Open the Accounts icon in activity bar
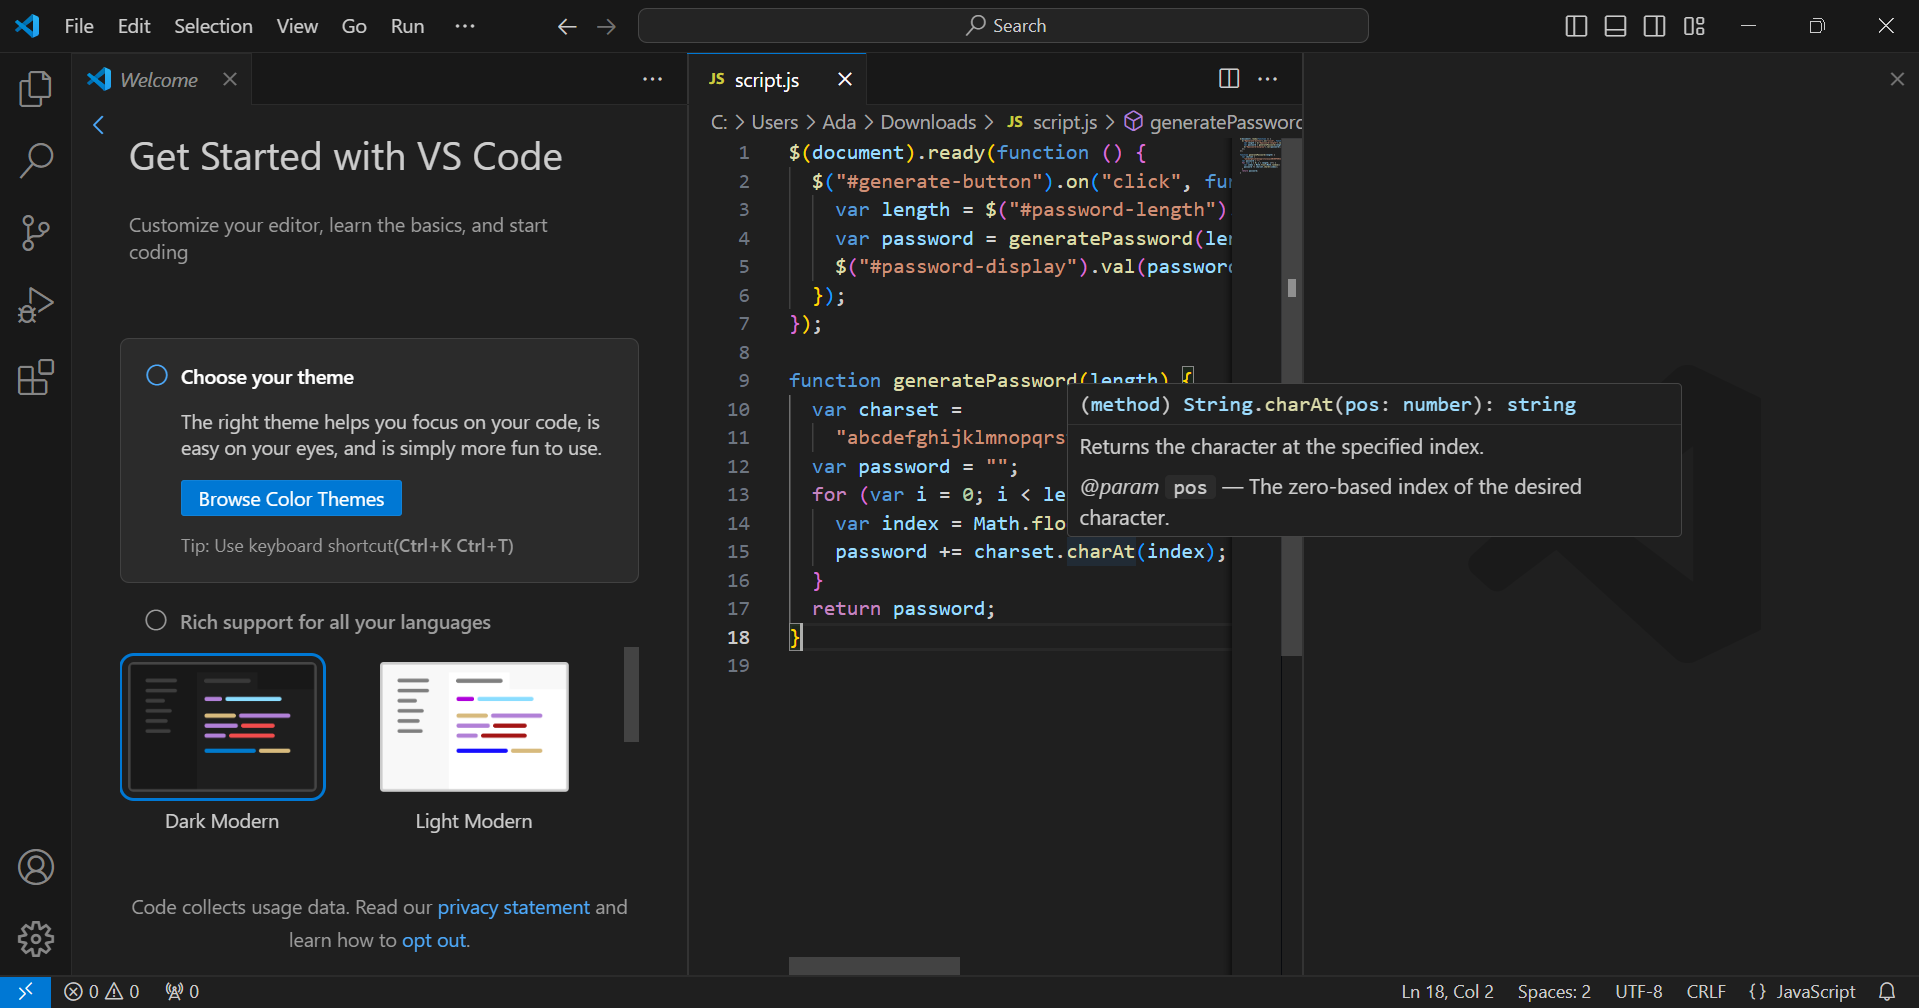Screen dimensions: 1919x1008 [35, 867]
